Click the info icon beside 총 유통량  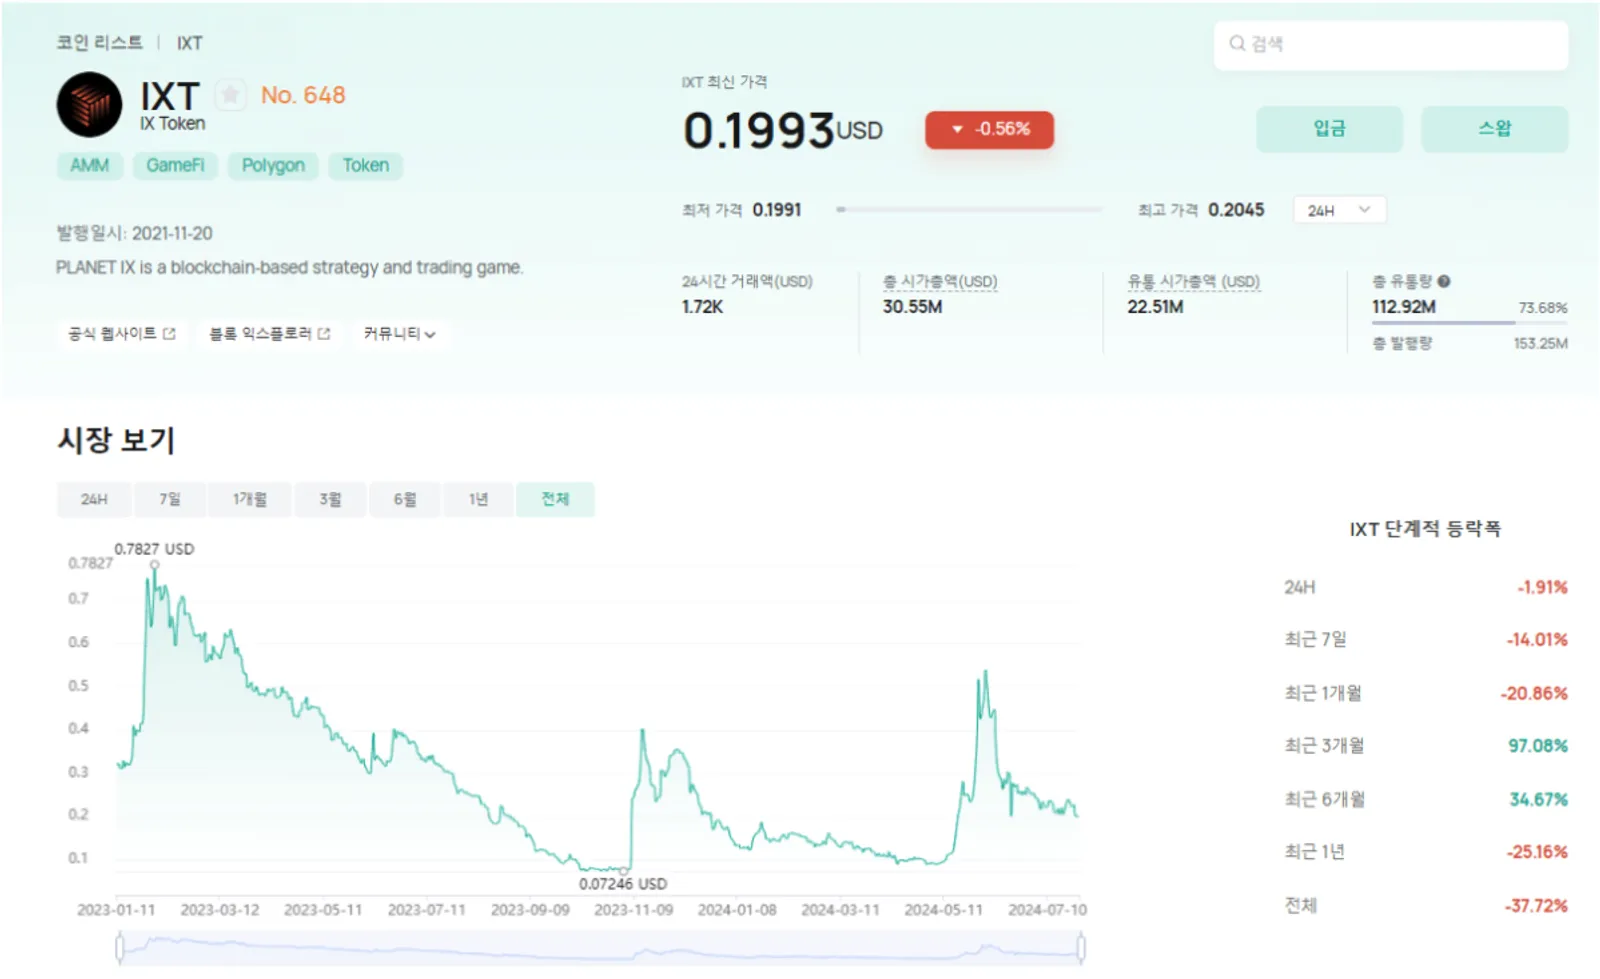click(x=1444, y=282)
